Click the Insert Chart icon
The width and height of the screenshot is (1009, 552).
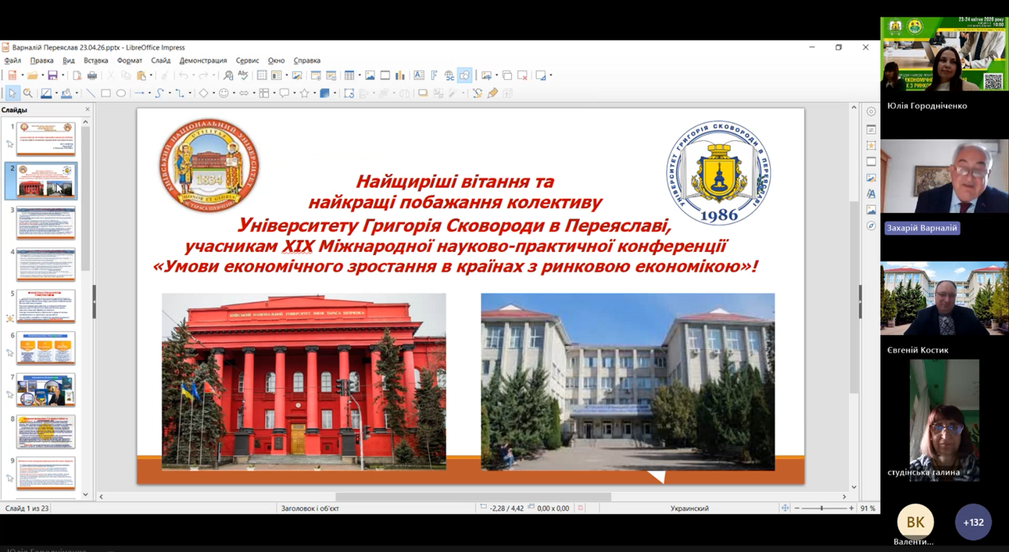click(x=400, y=75)
